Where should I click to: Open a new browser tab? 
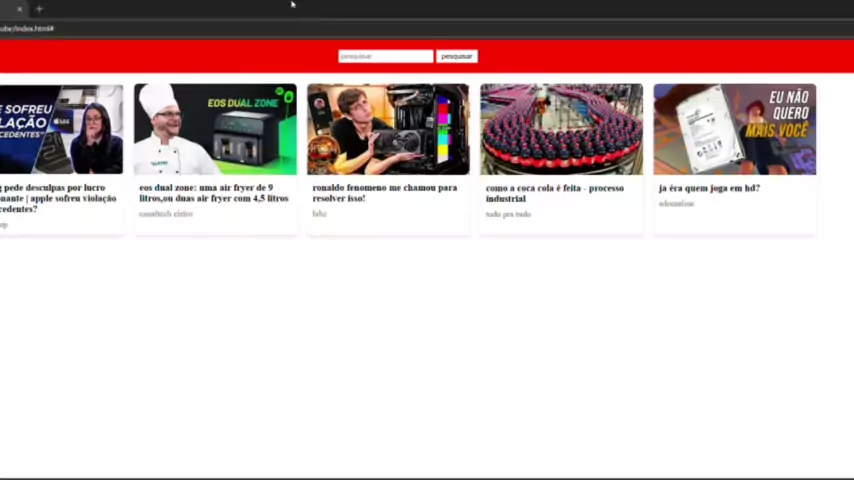[x=39, y=9]
